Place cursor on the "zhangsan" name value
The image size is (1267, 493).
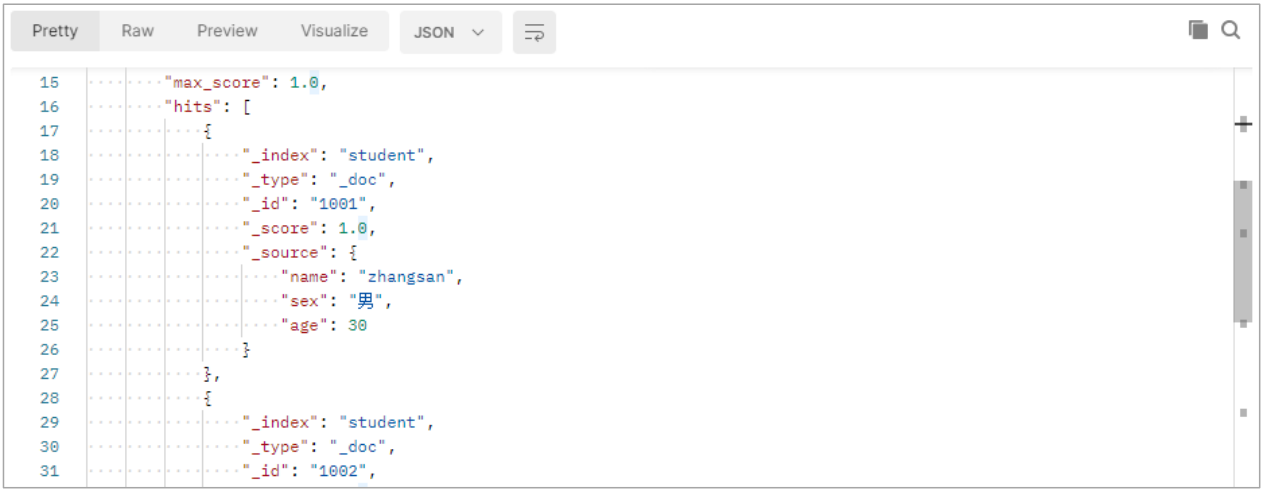(x=410, y=277)
